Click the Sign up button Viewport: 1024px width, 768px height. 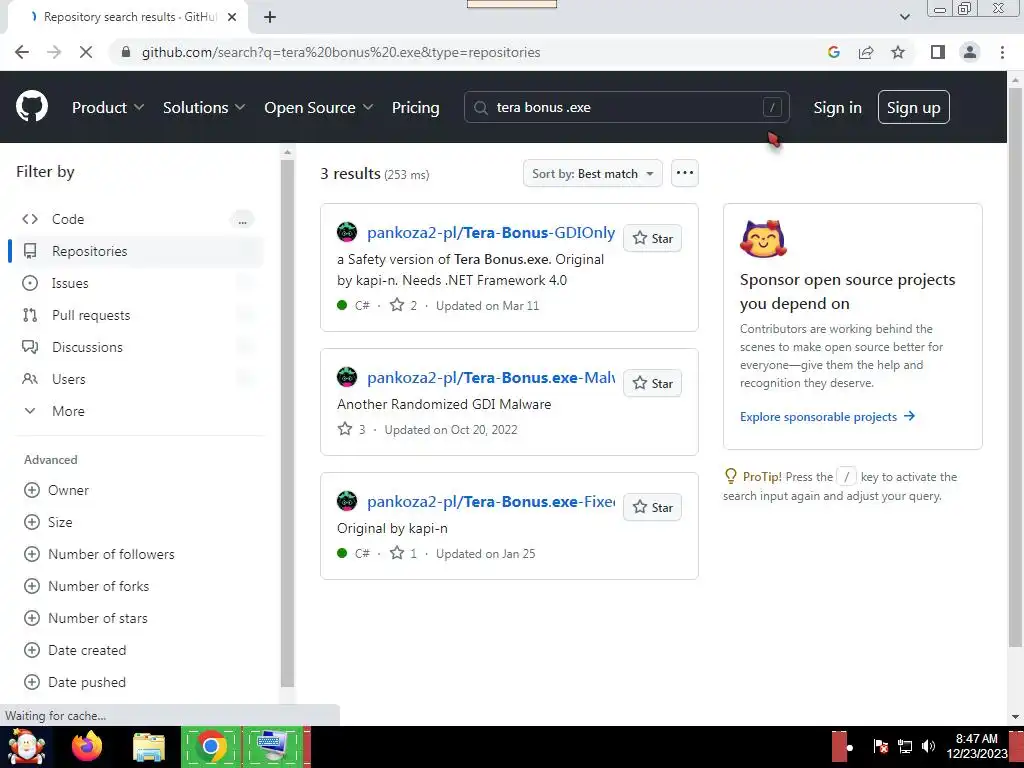click(913, 107)
